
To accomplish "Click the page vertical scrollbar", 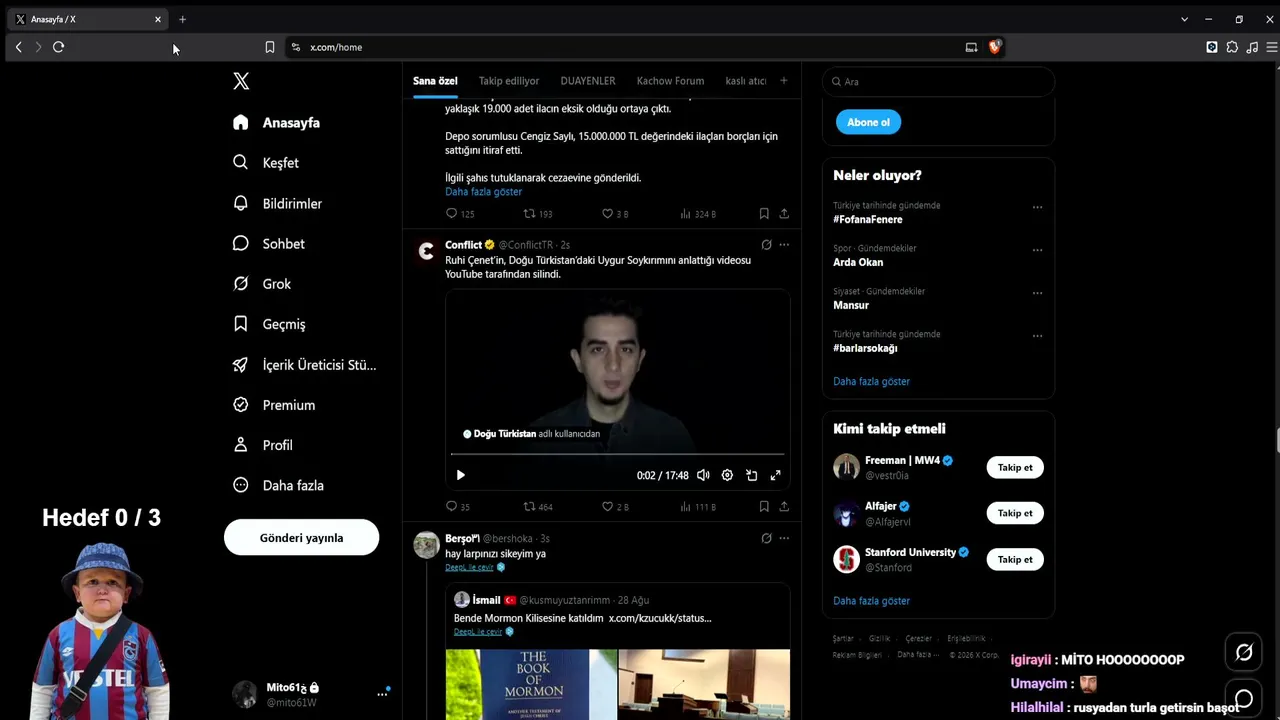I will point(1276,440).
